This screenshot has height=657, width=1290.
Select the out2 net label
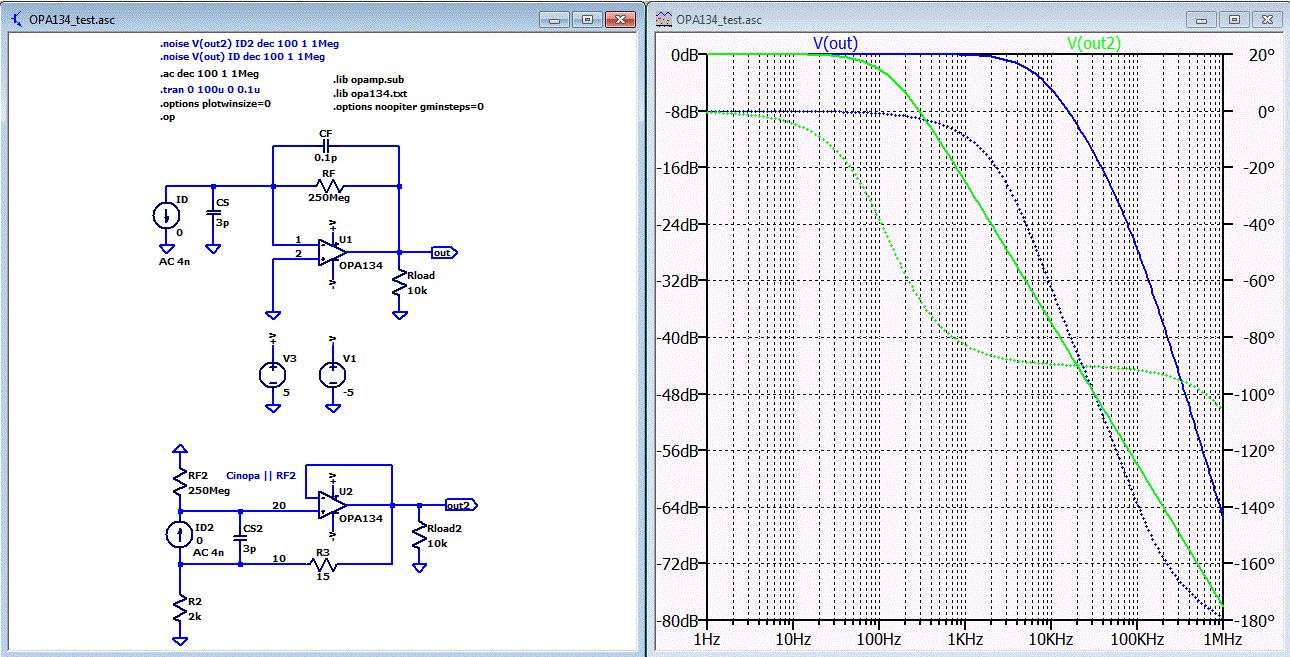tap(459, 504)
